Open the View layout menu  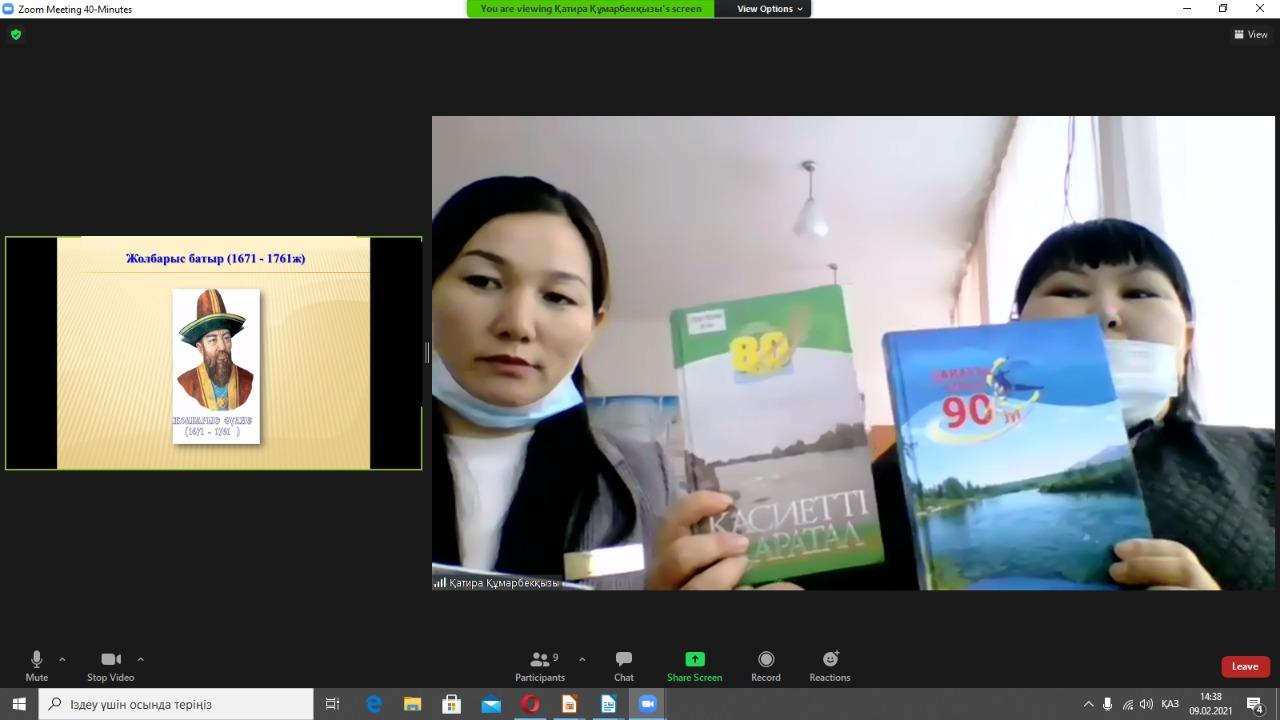coord(1250,34)
